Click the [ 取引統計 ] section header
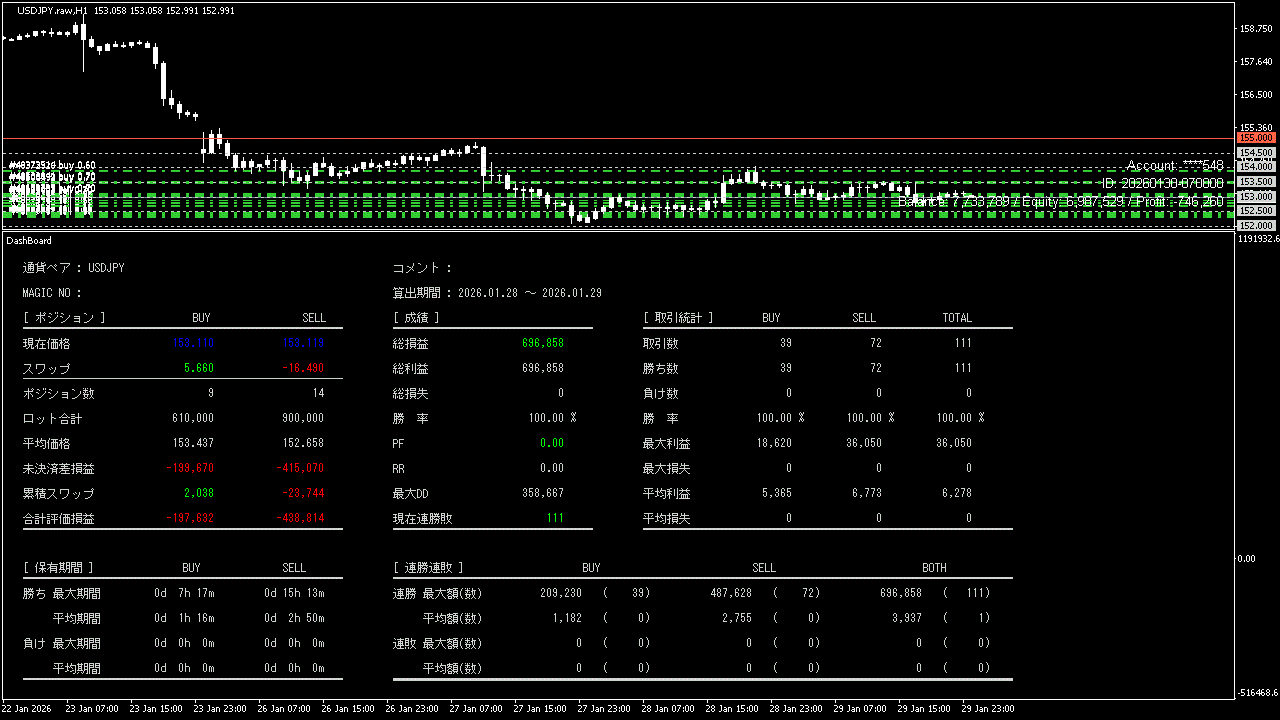The height and width of the screenshot is (720, 1280). 678,318
